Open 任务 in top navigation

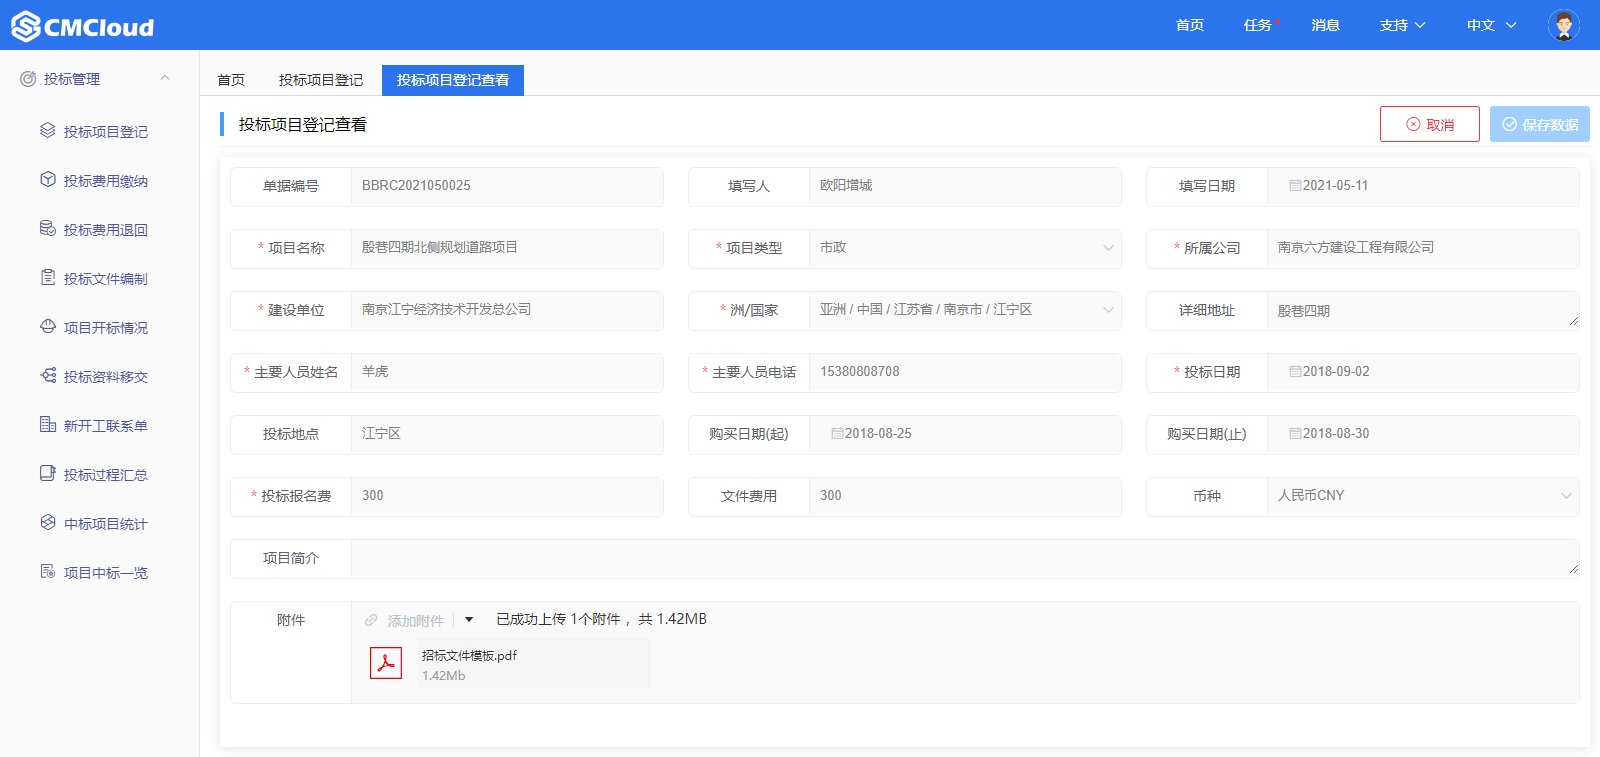point(1258,25)
